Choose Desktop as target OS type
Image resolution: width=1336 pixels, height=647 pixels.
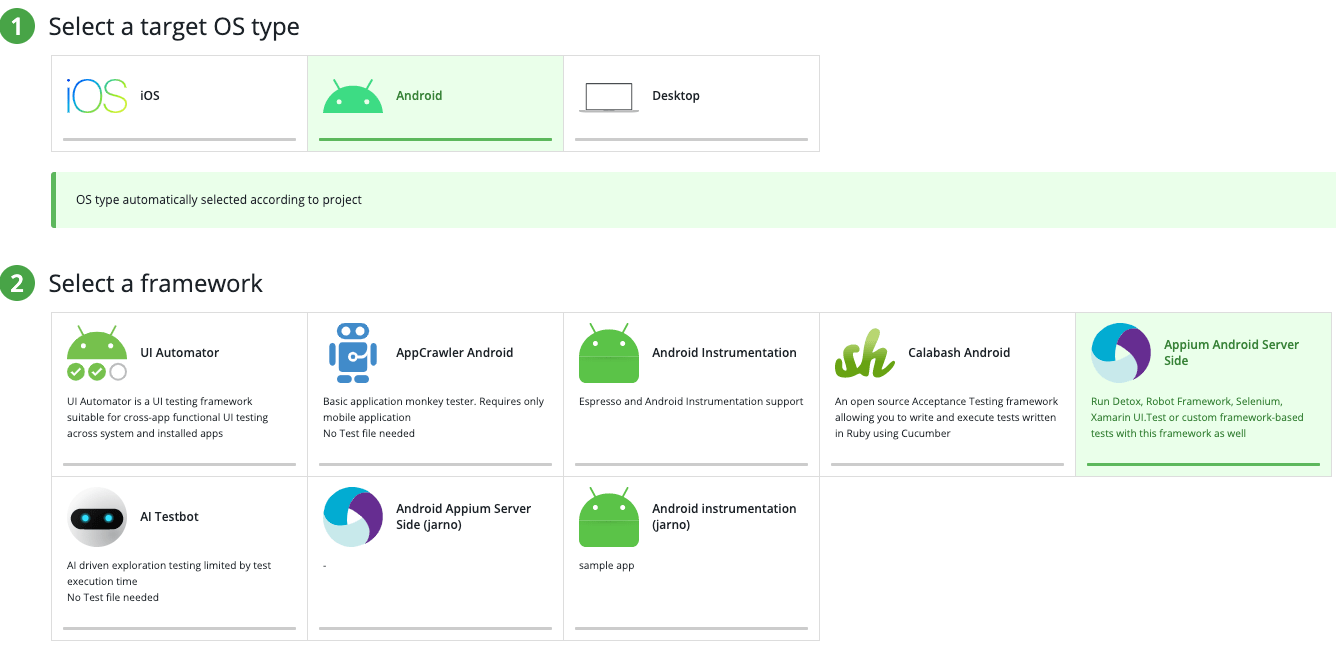676,96
